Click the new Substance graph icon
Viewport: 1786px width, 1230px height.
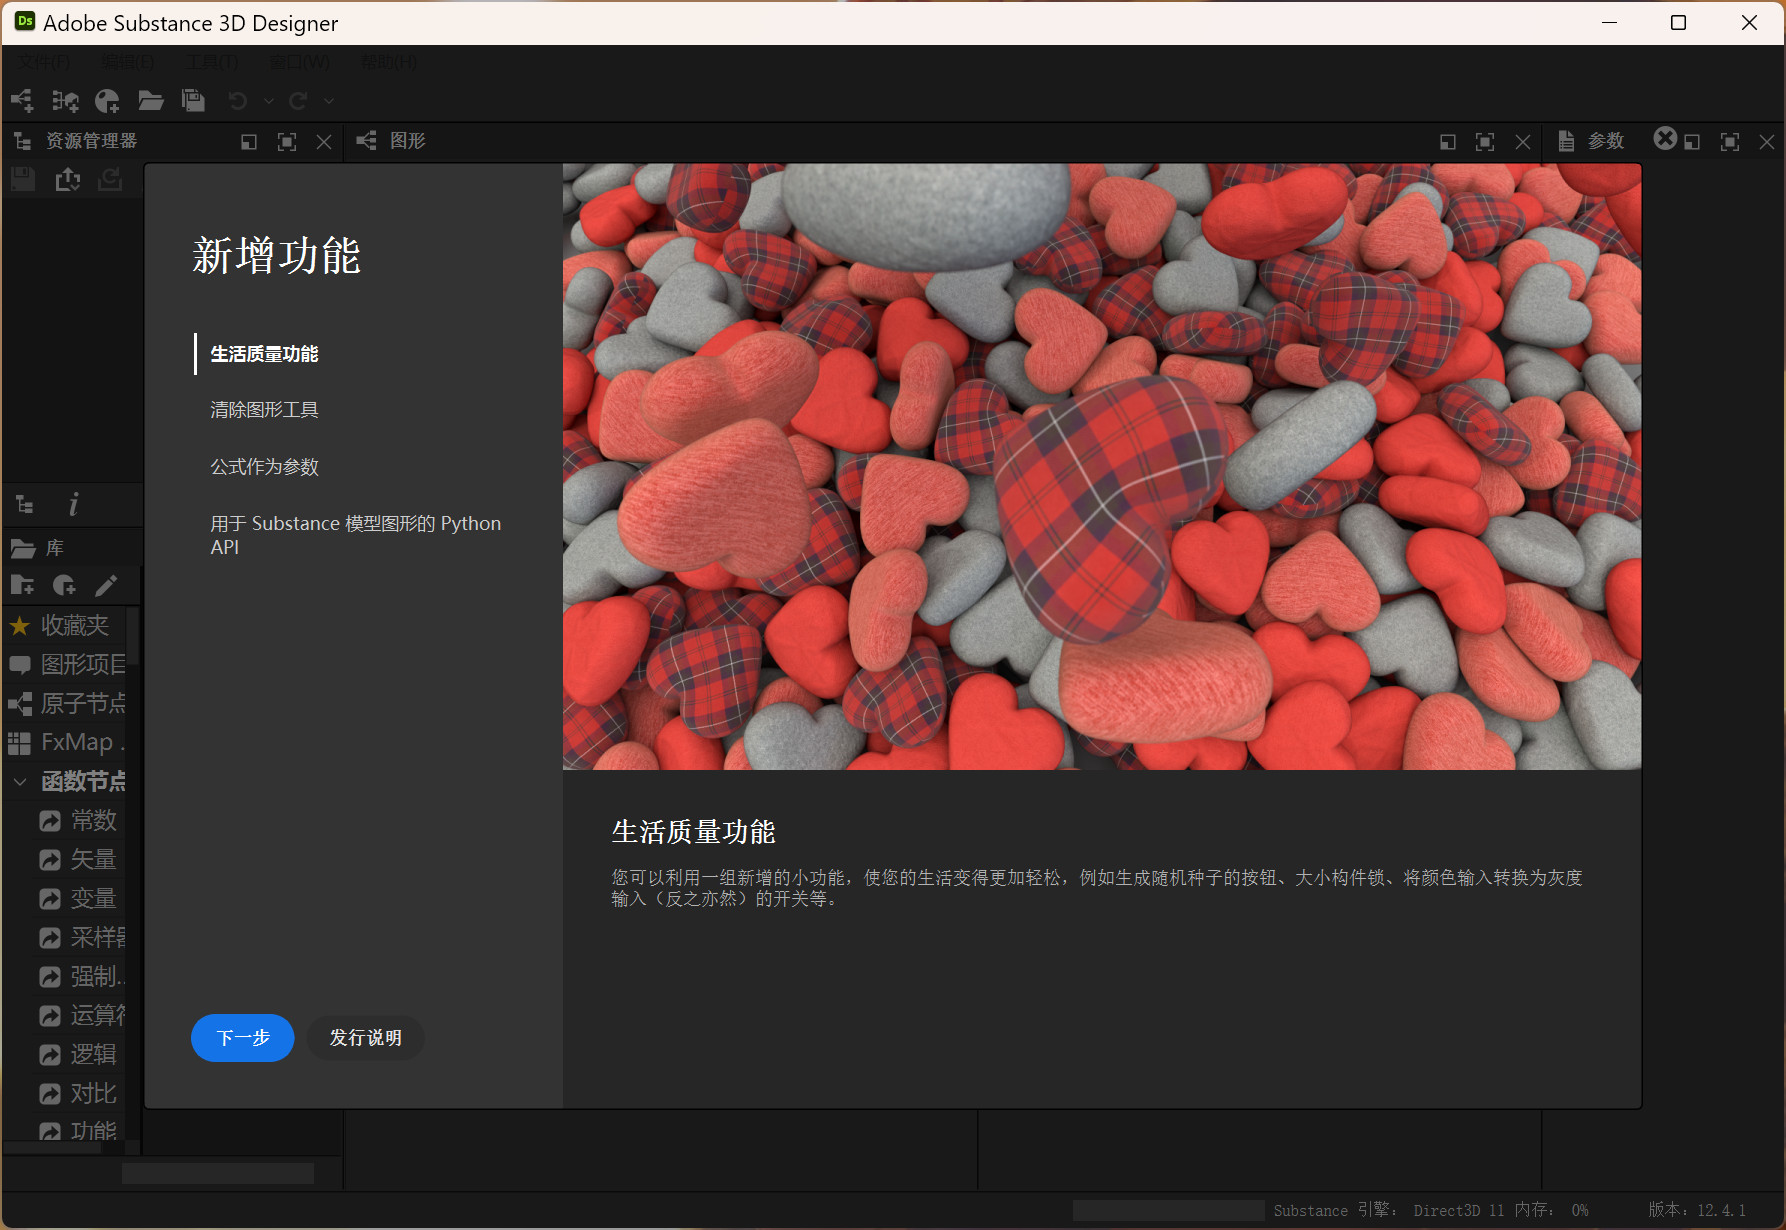click(21, 101)
